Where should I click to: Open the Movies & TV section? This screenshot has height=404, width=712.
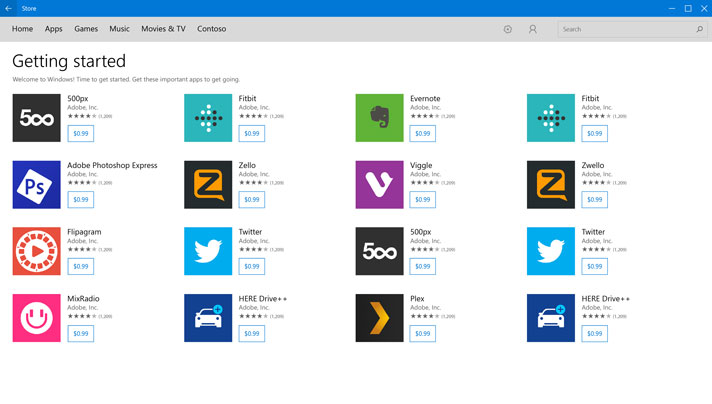(x=163, y=29)
